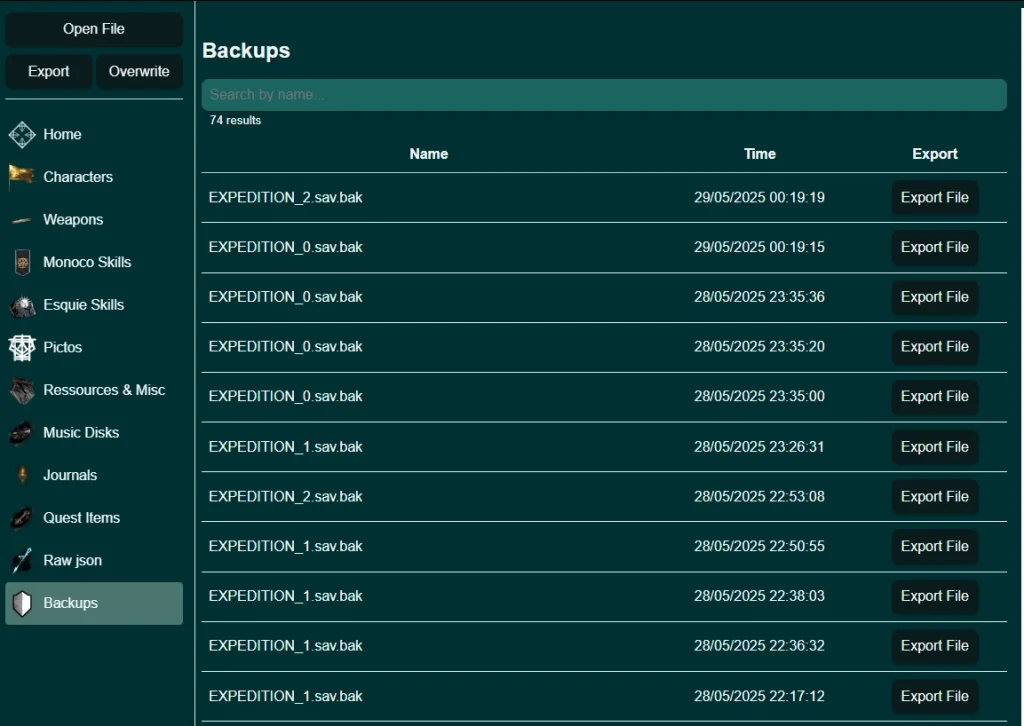Click the Esquie Skills icon

[22, 305]
